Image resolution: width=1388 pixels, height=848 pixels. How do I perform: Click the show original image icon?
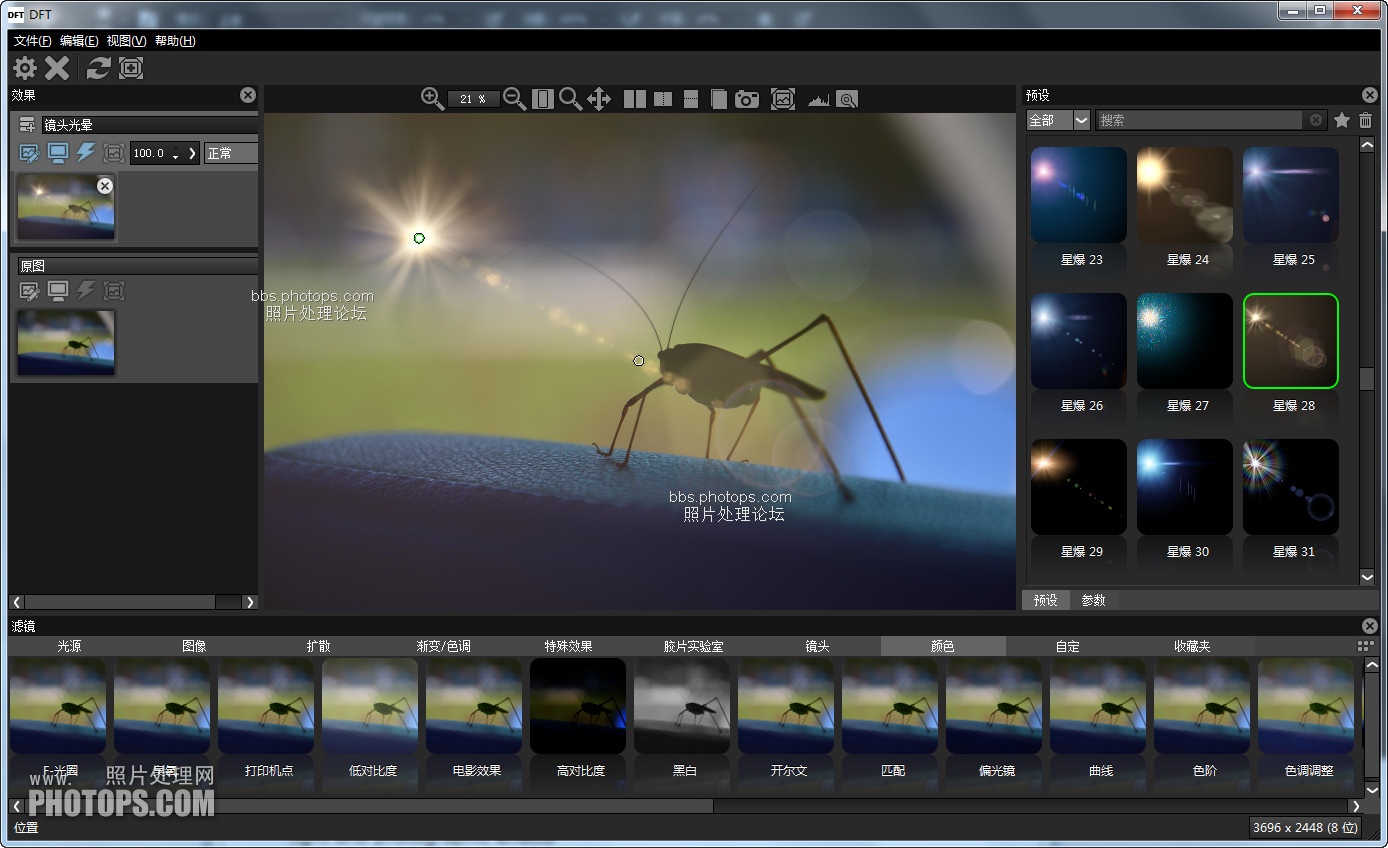tap(783, 99)
